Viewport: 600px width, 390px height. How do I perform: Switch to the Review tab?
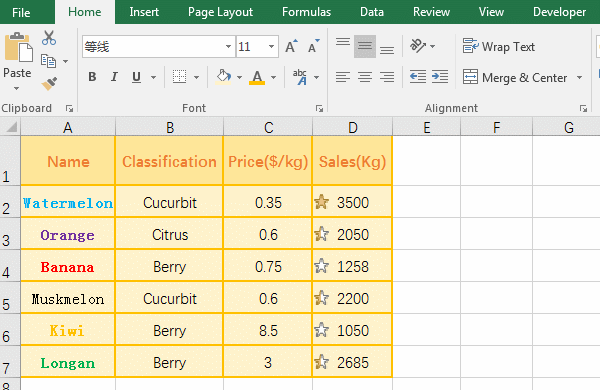coord(431,12)
